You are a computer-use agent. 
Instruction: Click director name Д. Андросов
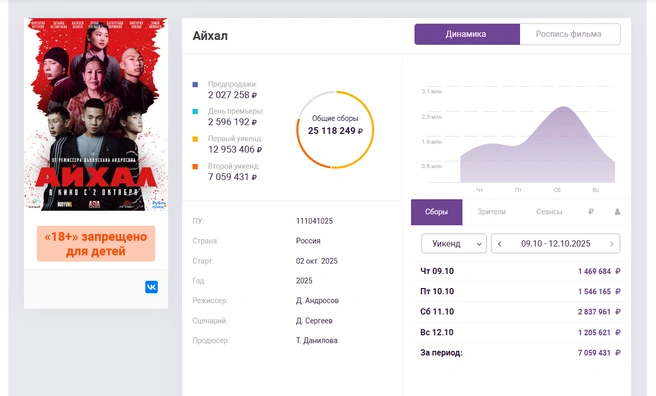pyautogui.click(x=317, y=301)
